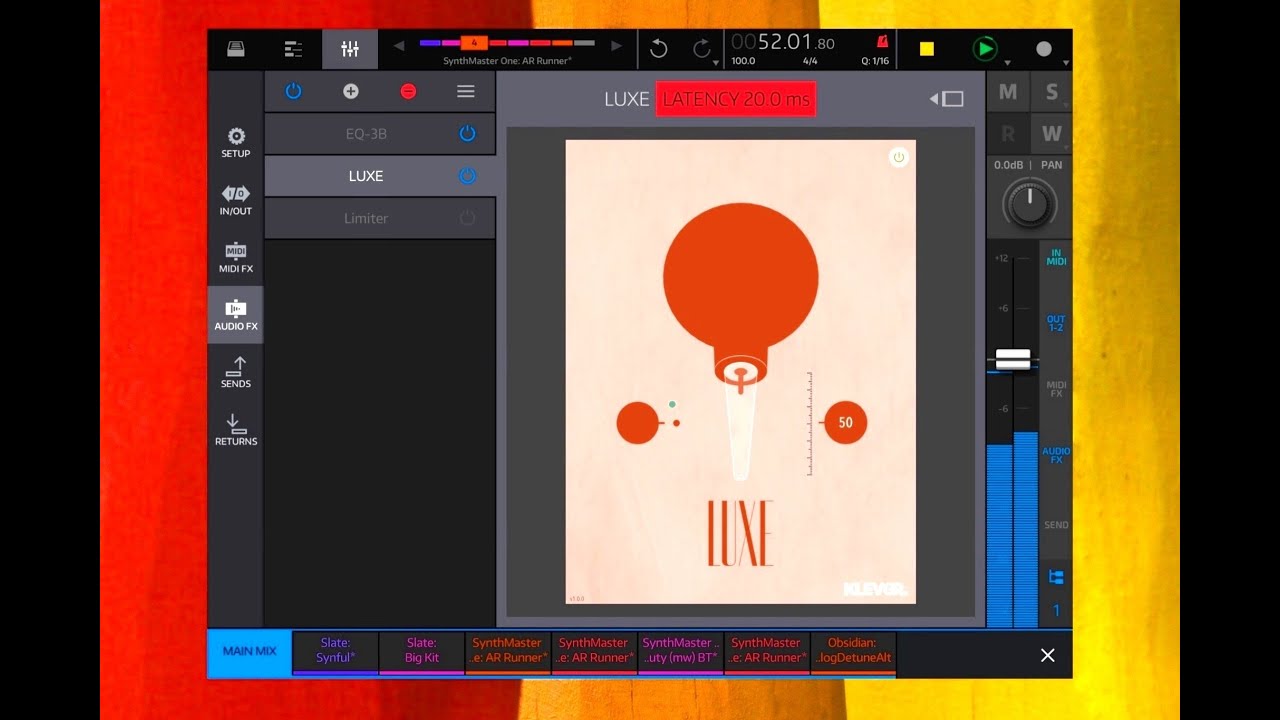Select the Limiter effect slot
Screen dimensions: 1280x720
[x=380, y=218]
